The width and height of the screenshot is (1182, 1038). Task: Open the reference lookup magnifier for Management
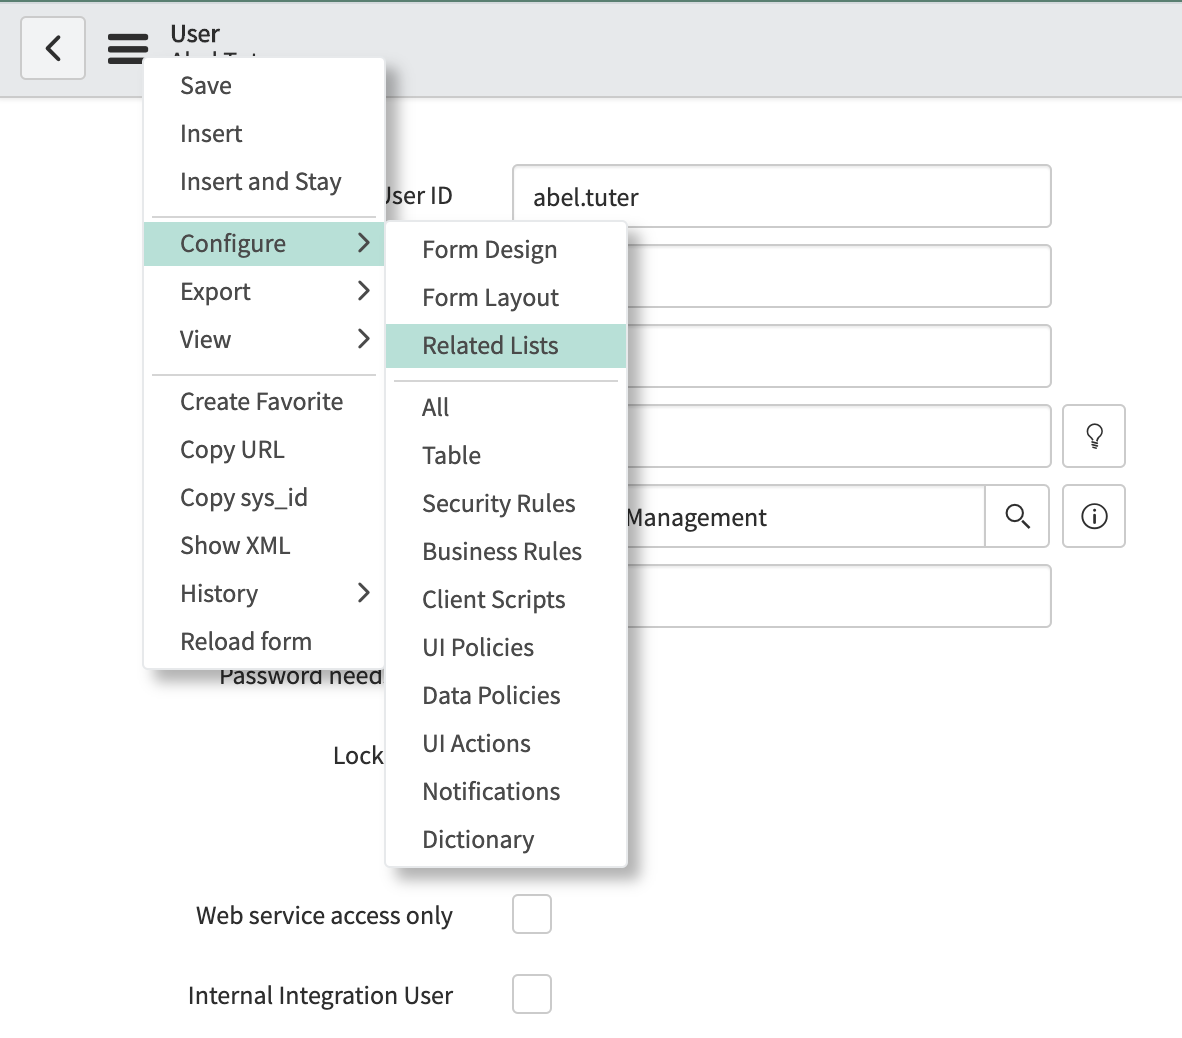(x=1018, y=516)
